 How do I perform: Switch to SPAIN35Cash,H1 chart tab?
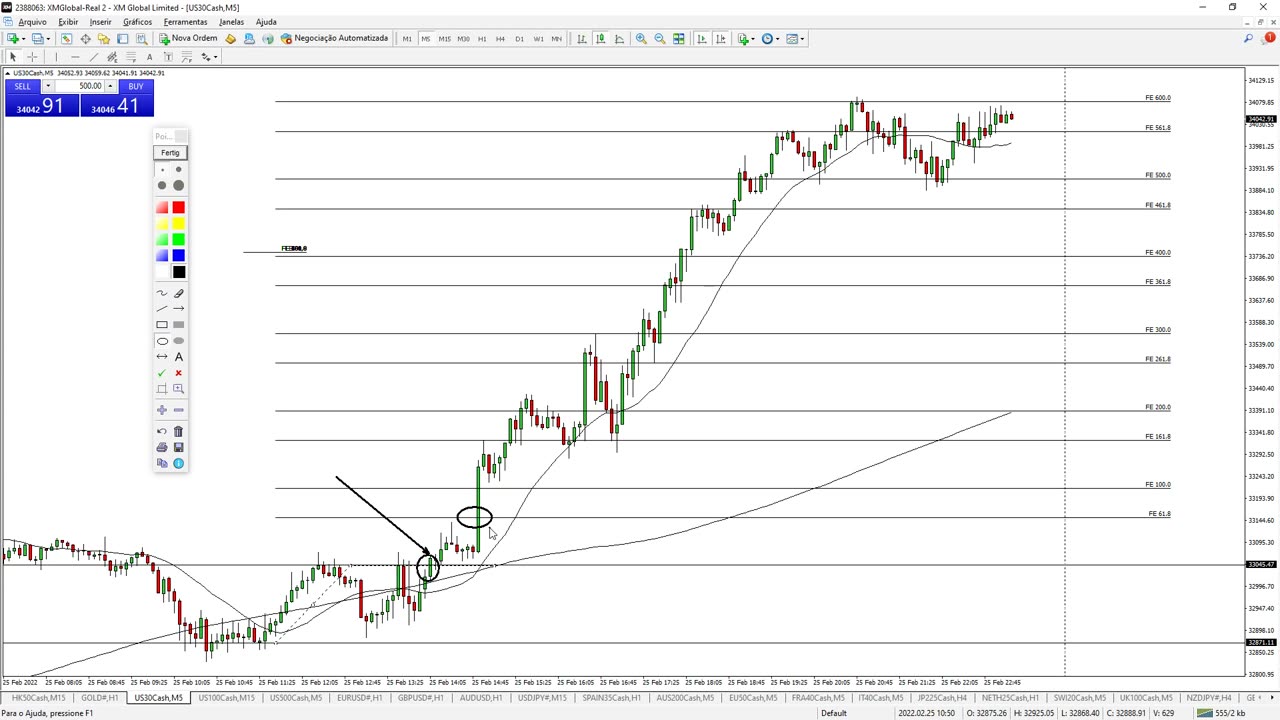(610, 698)
